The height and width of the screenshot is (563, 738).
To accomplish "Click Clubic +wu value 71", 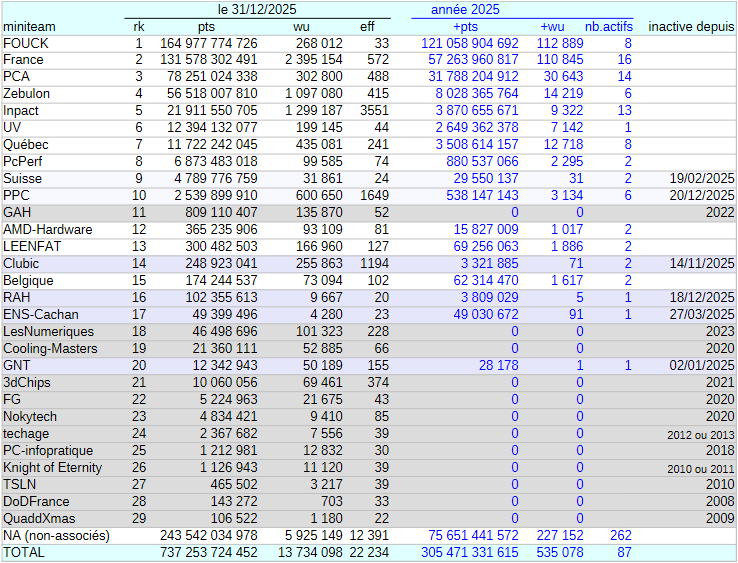I will (x=576, y=264).
